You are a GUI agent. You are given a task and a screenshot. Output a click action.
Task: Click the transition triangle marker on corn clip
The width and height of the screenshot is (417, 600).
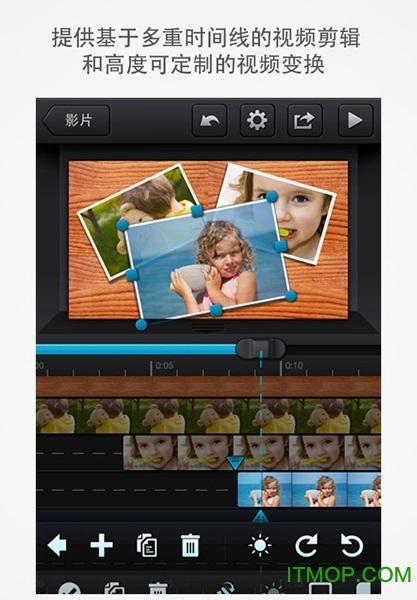coord(236,463)
